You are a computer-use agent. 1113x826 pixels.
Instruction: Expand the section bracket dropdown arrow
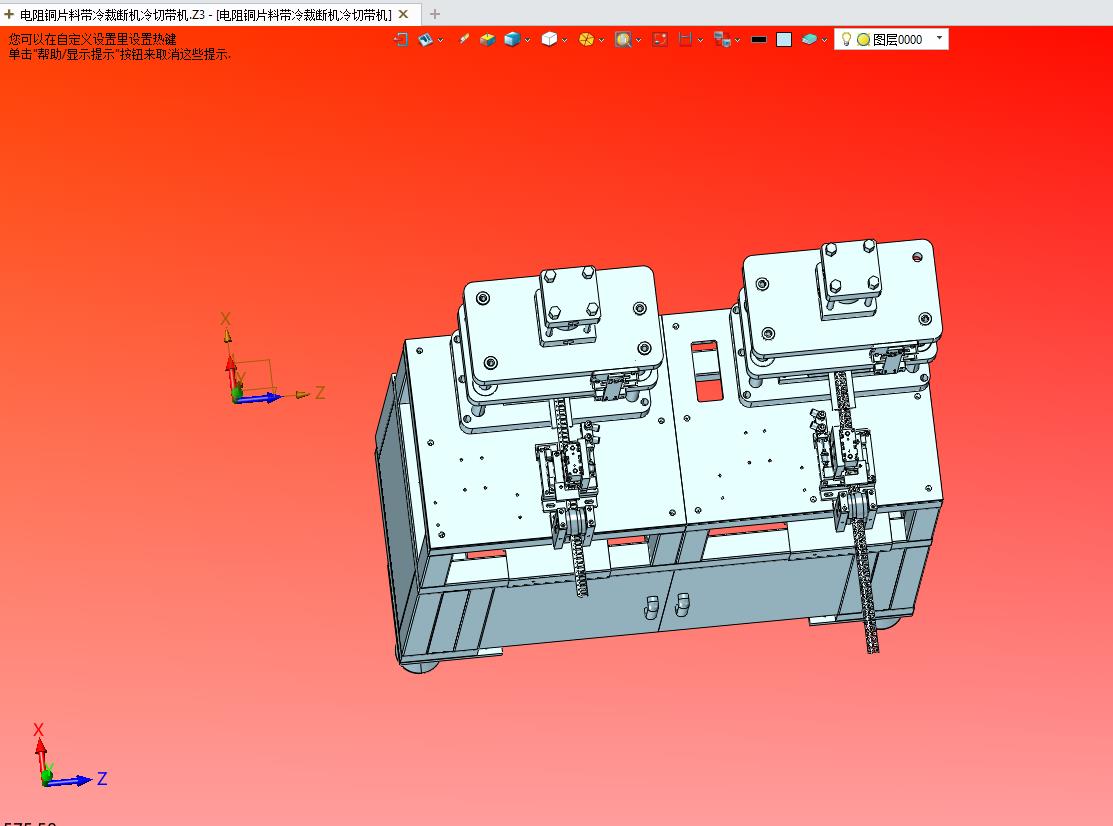click(701, 40)
